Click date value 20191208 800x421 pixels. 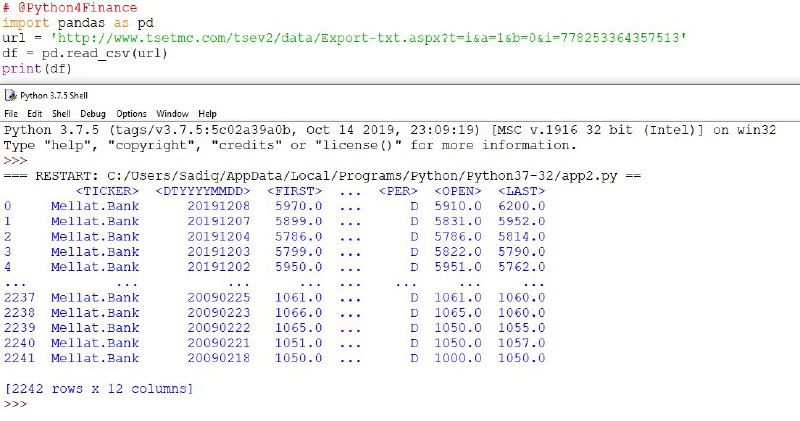[x=218, y=206]
